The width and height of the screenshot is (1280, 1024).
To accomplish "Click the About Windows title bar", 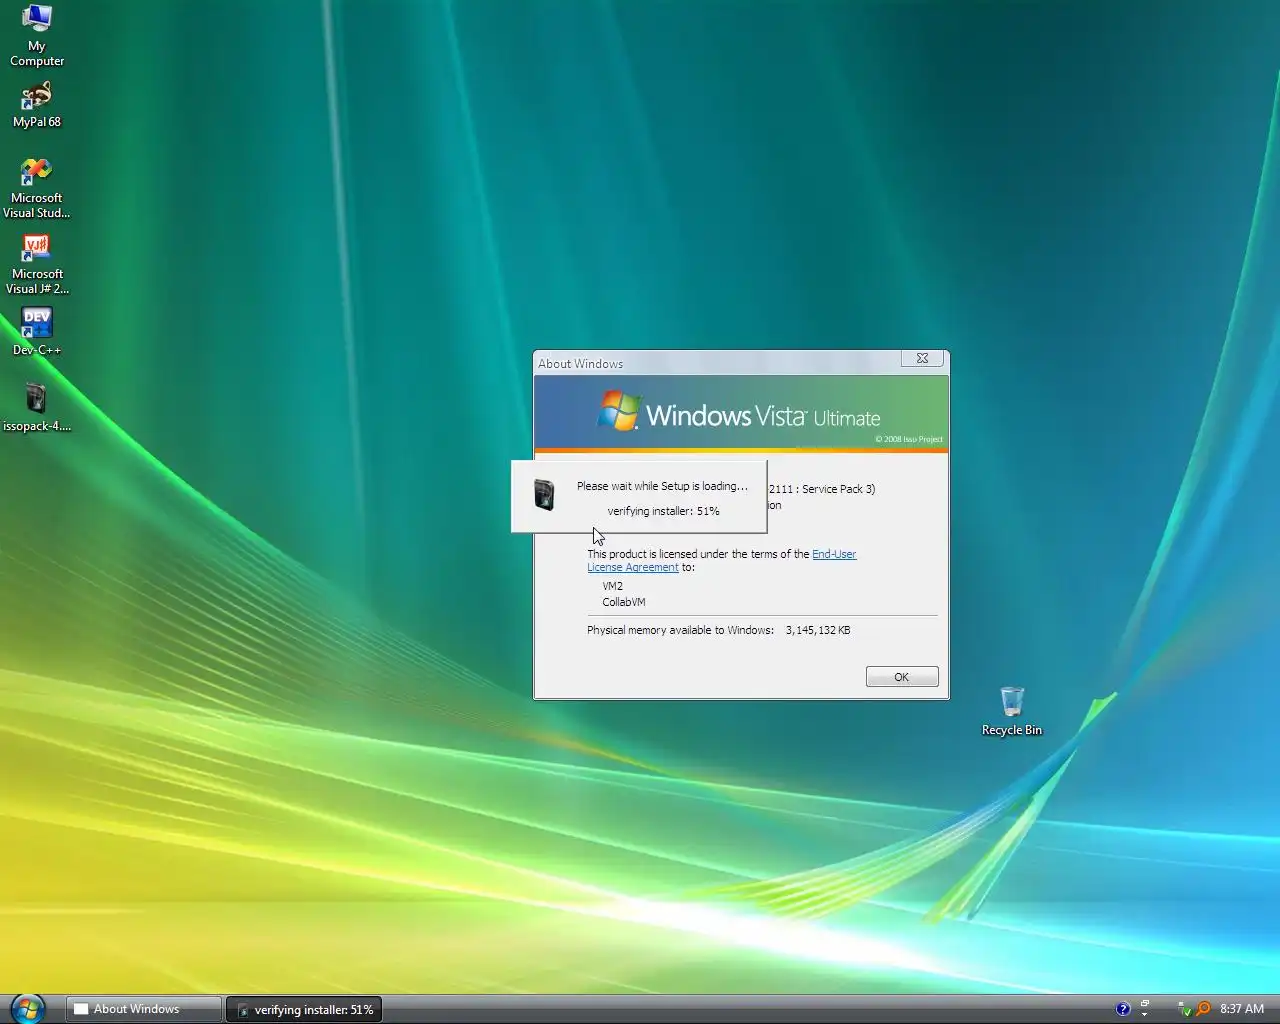I will [715, 363].
